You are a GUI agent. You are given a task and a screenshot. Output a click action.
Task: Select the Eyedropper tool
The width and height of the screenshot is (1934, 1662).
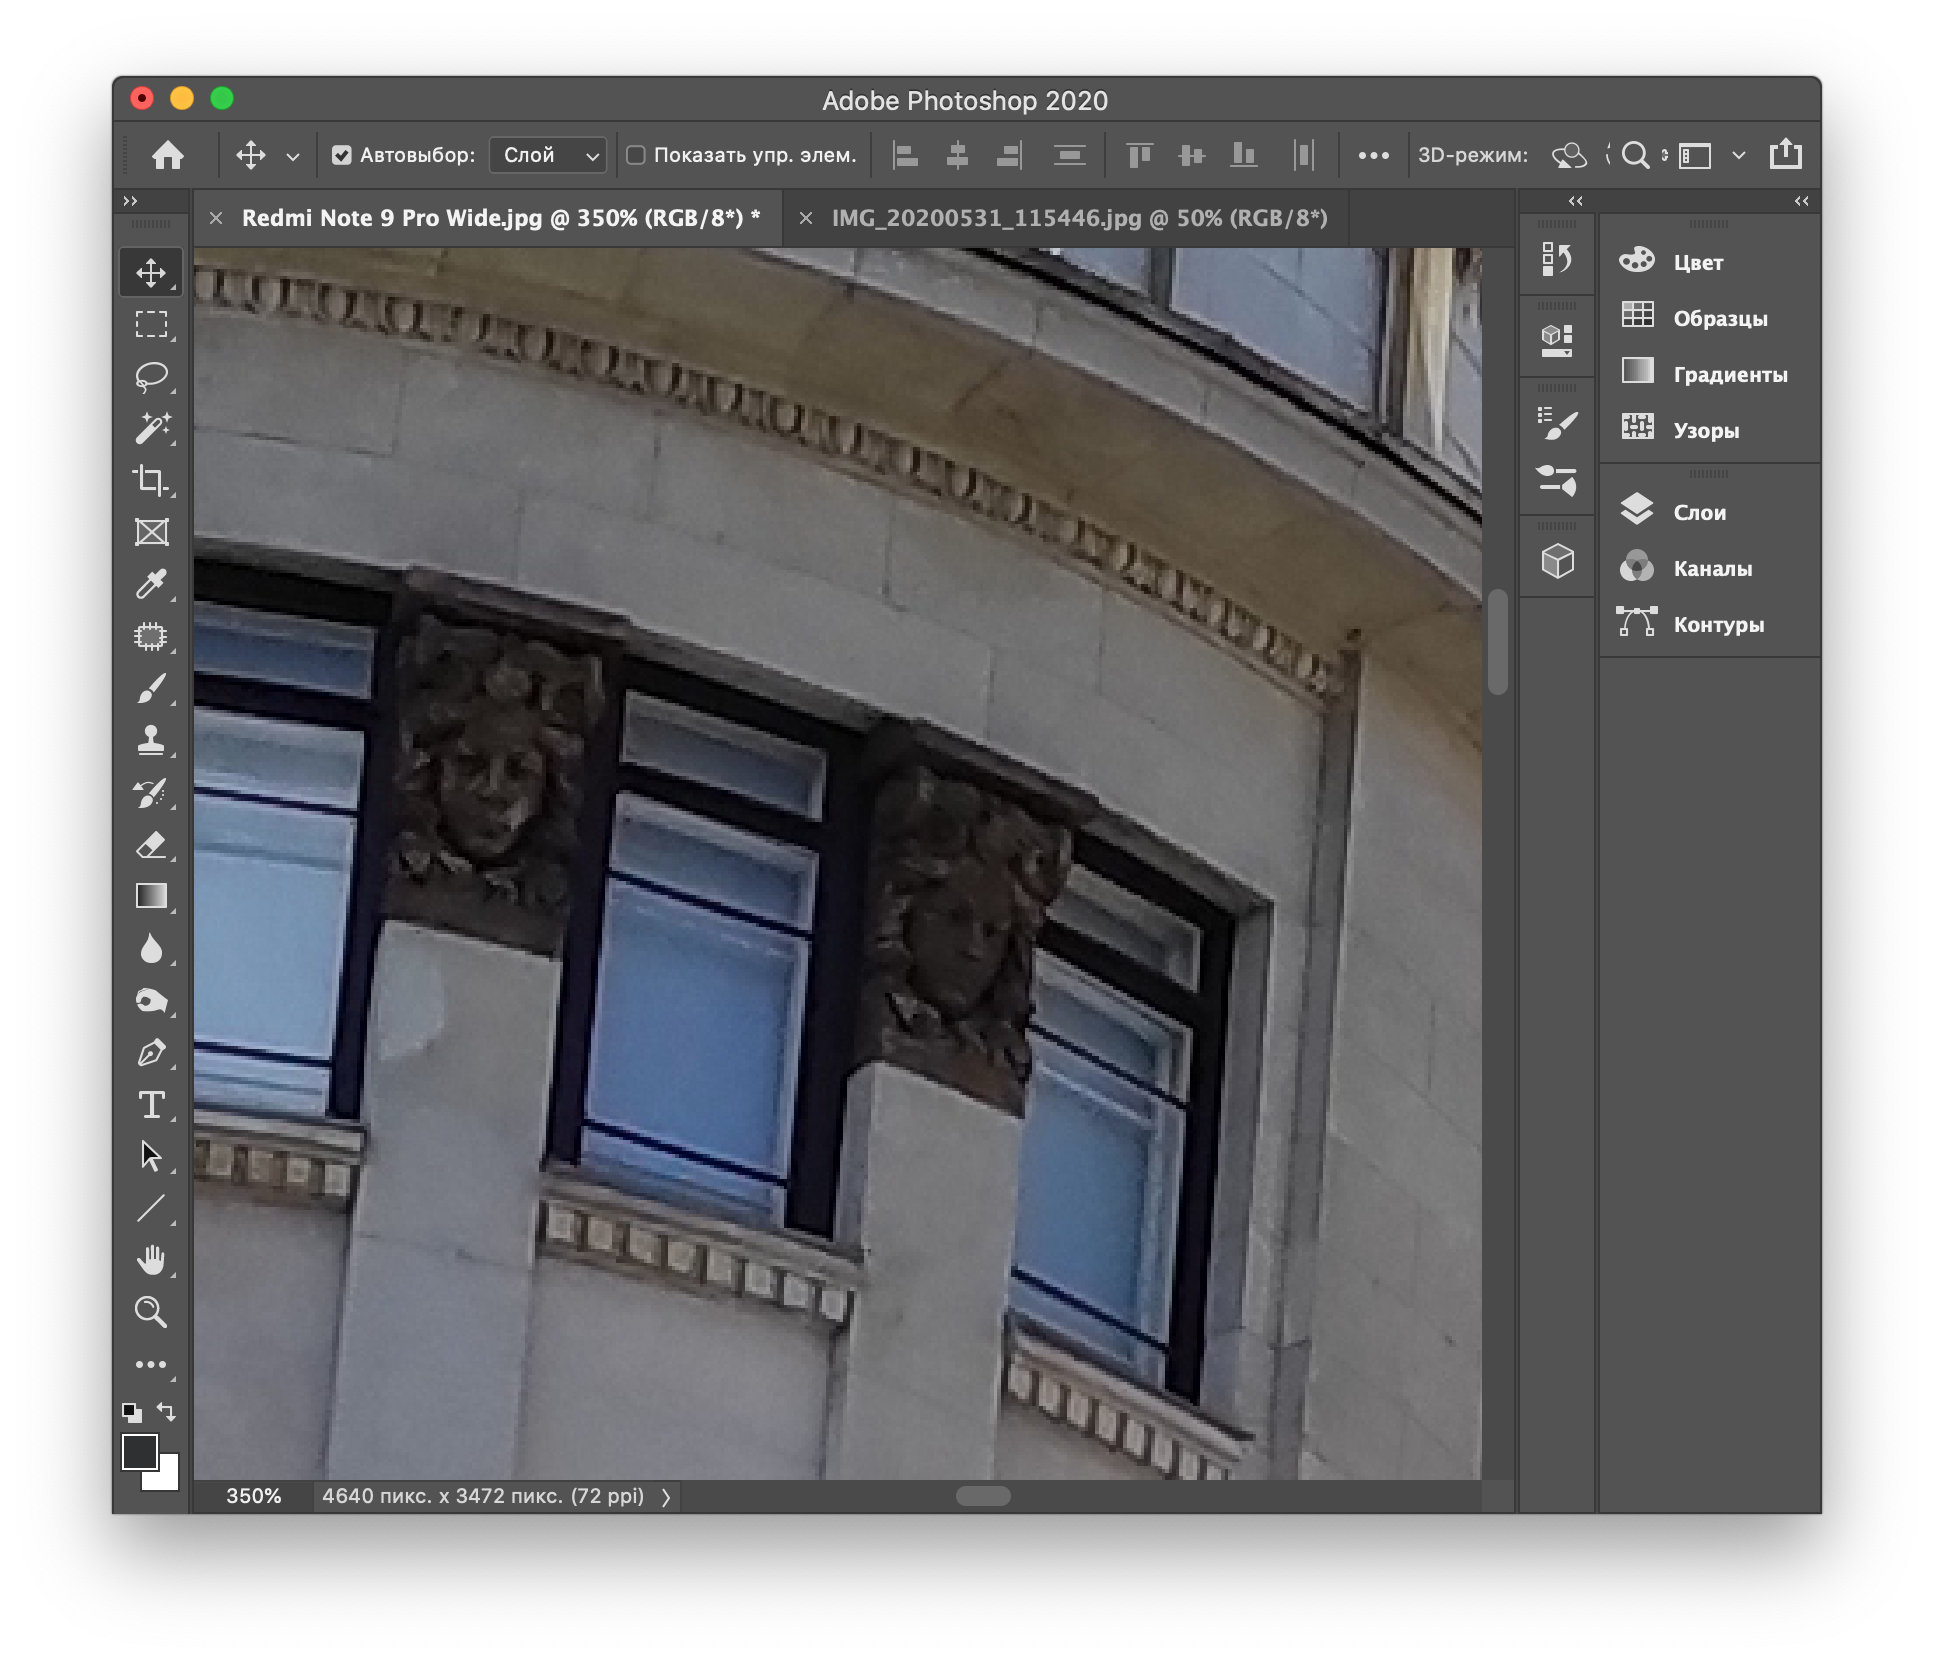click(x=151, y=584)
